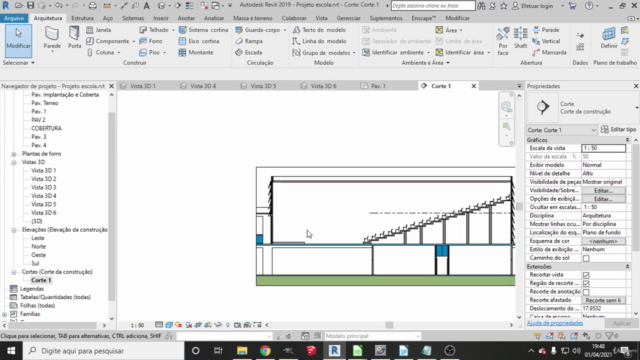Open the Arquivo menu
Viewport: 640px width, 360px height.
click(14, 18)
